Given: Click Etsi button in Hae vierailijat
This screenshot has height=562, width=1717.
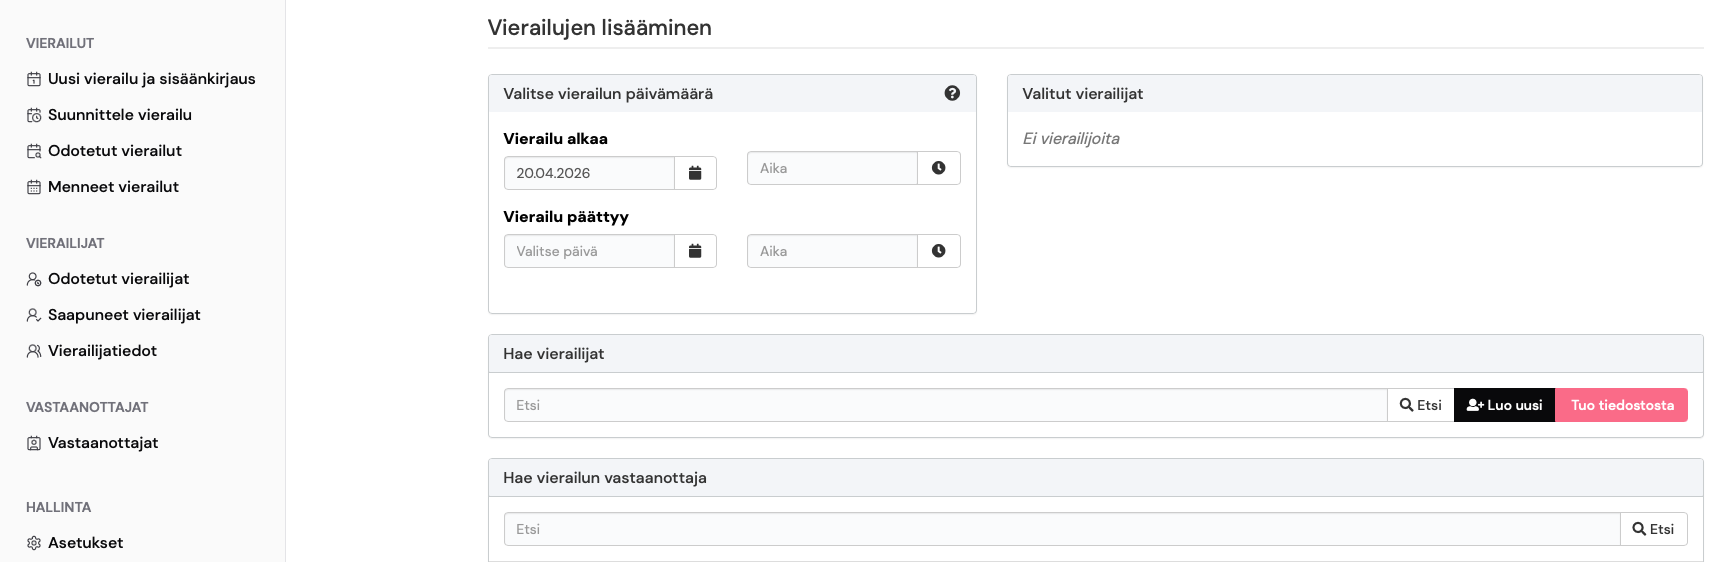Looking at the screenshot, I should pyautogui.click(x=1420, y=405).
